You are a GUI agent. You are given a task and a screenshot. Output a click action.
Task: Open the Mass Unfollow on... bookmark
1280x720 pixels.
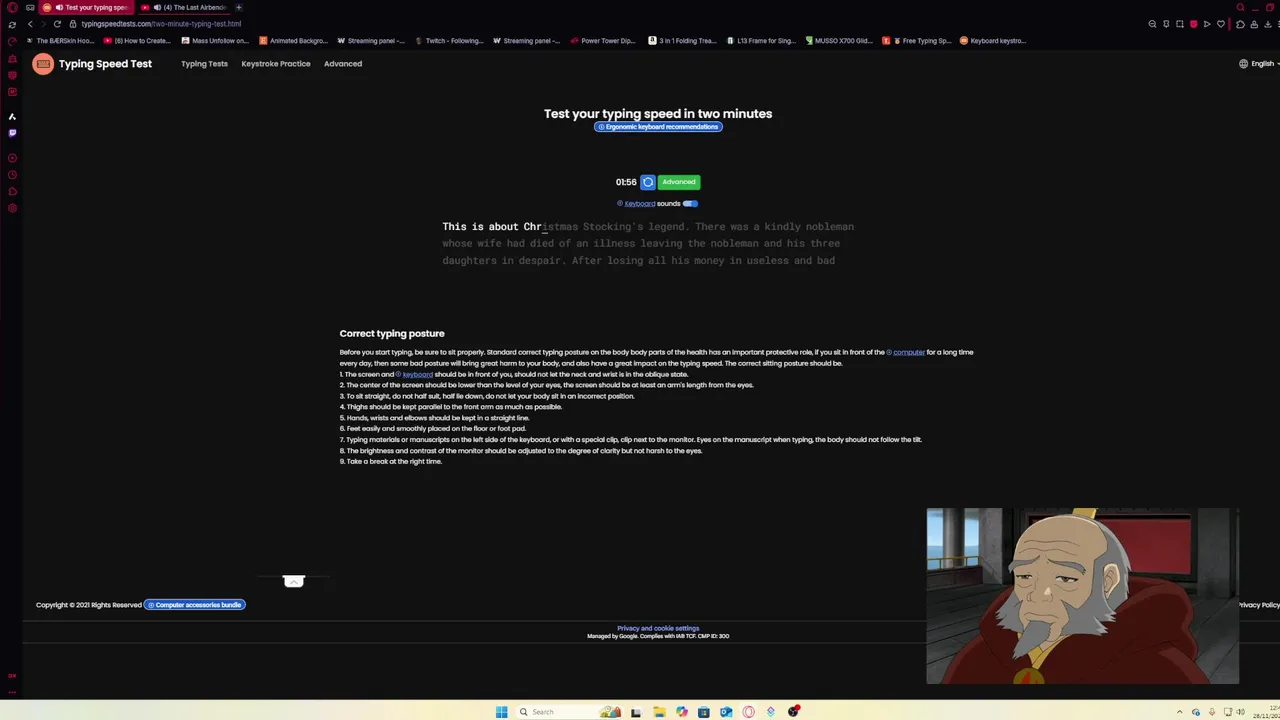pos(215,41)
